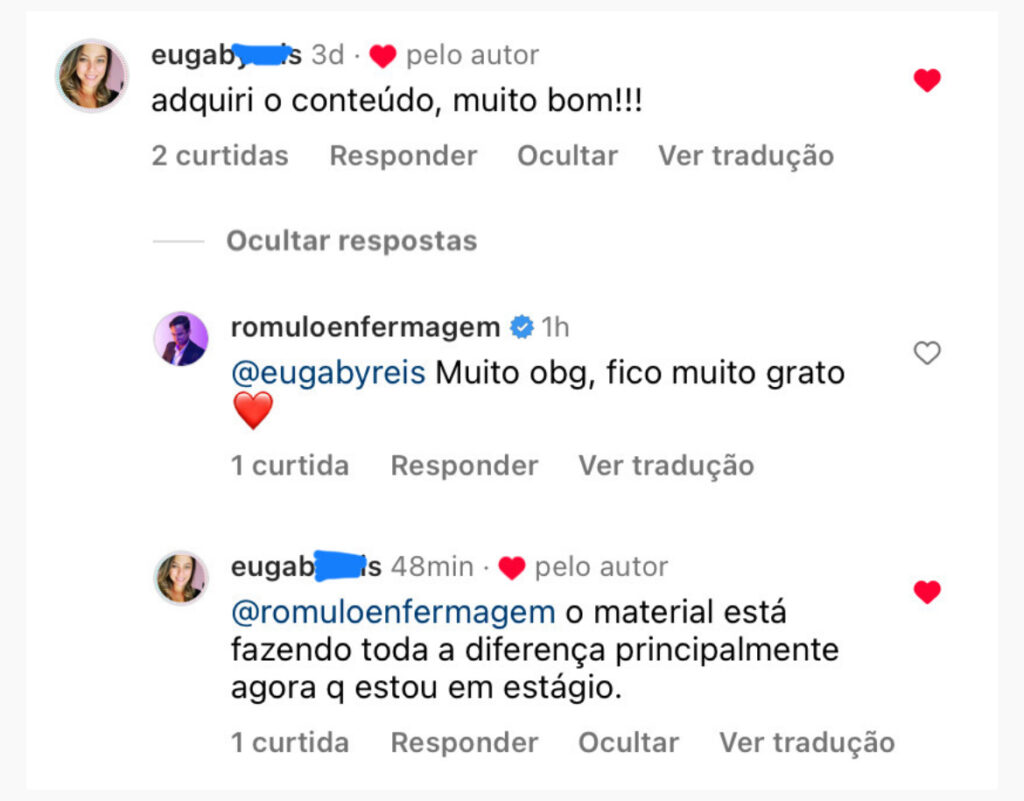Click the romuloenfermagem username

(x=365, y=327)
